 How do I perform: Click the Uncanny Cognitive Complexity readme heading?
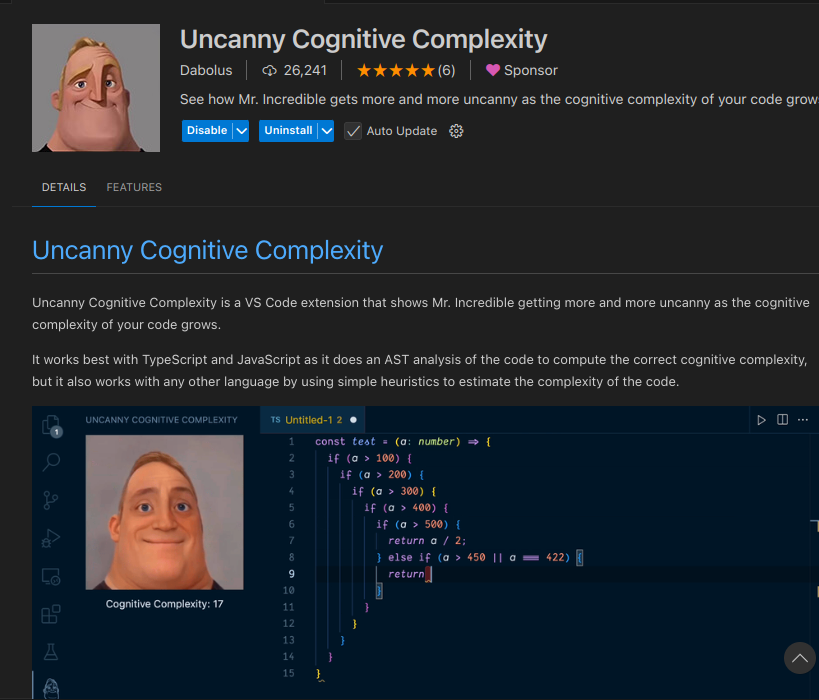(207, 250)
